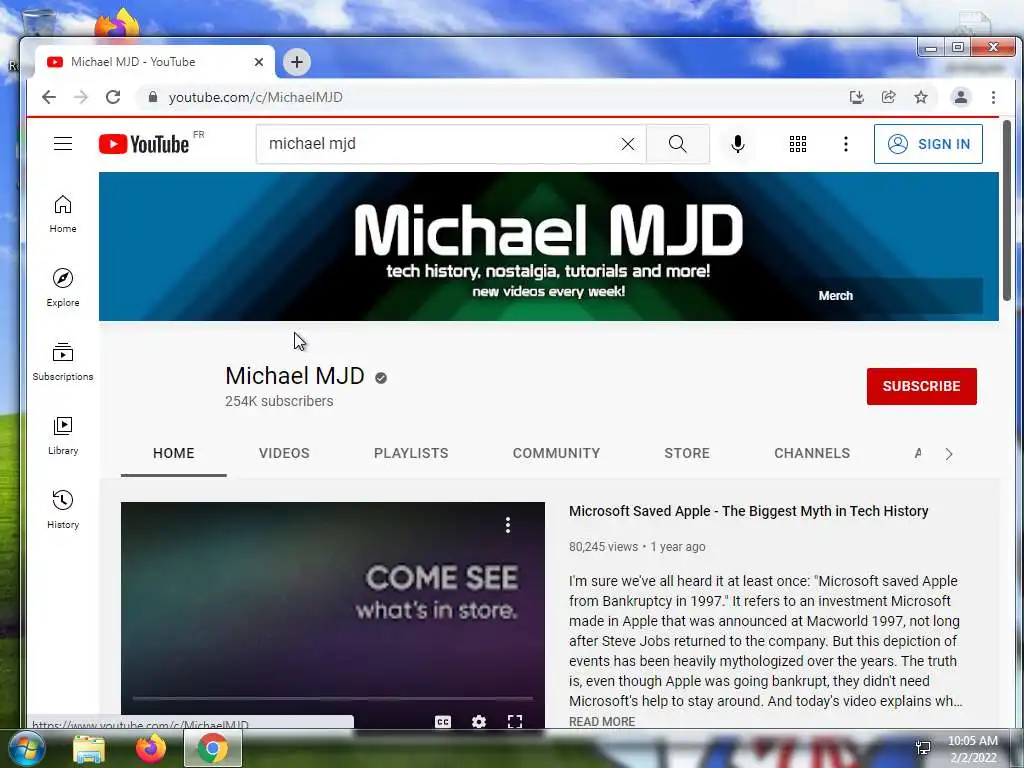1024x768 pixels.
Task: Install app via address bar icon
Action: [x=857, y=97]
